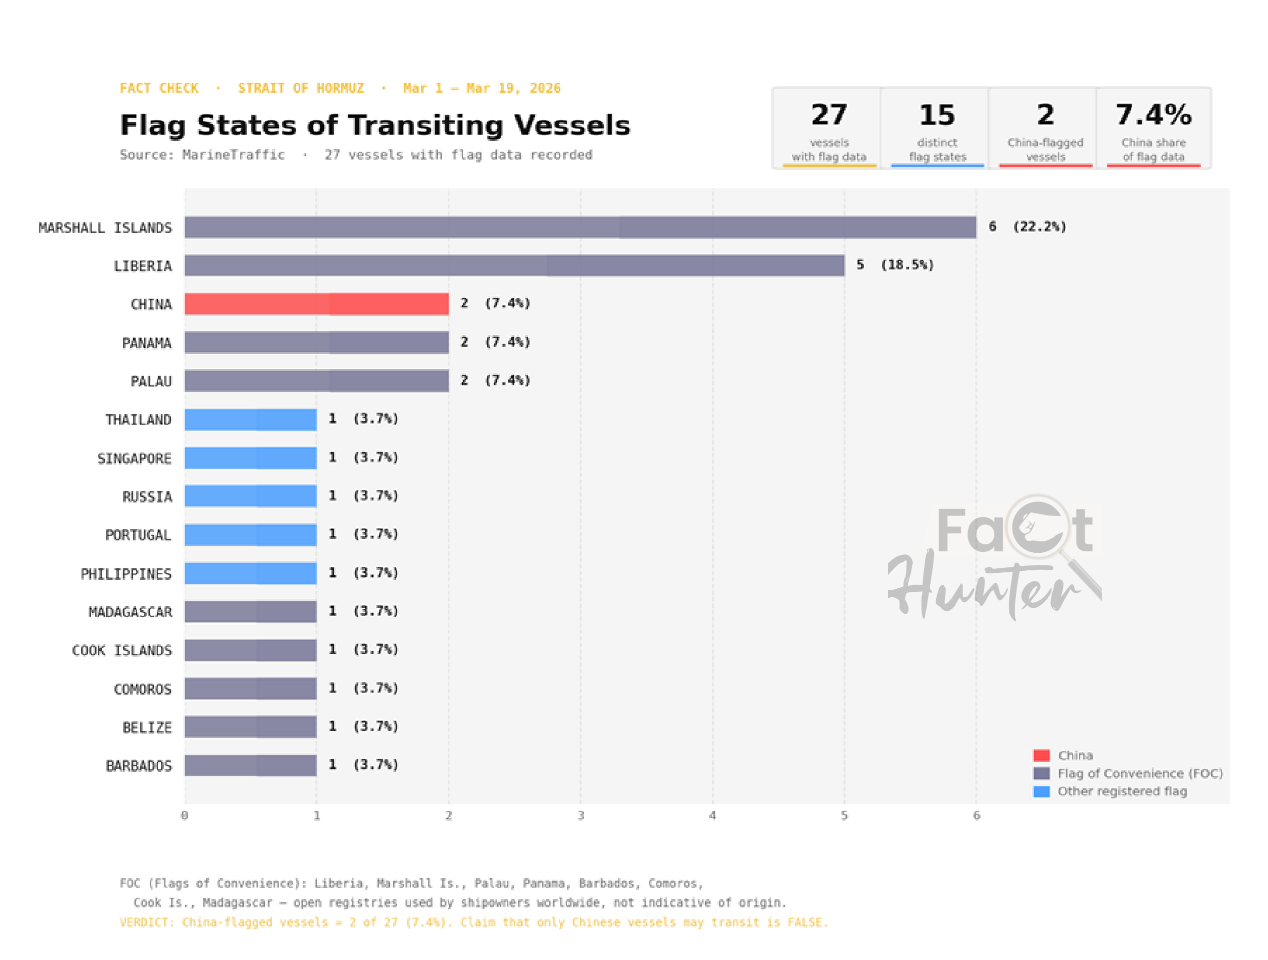The image size is (1268, 960).
Task: Select the red China bar
Action: 316,304
